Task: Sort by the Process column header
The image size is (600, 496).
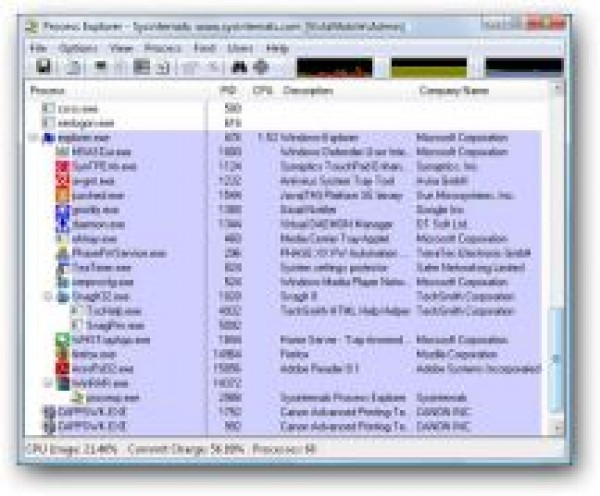Action: pyautogui.click(x=117, y=91)
